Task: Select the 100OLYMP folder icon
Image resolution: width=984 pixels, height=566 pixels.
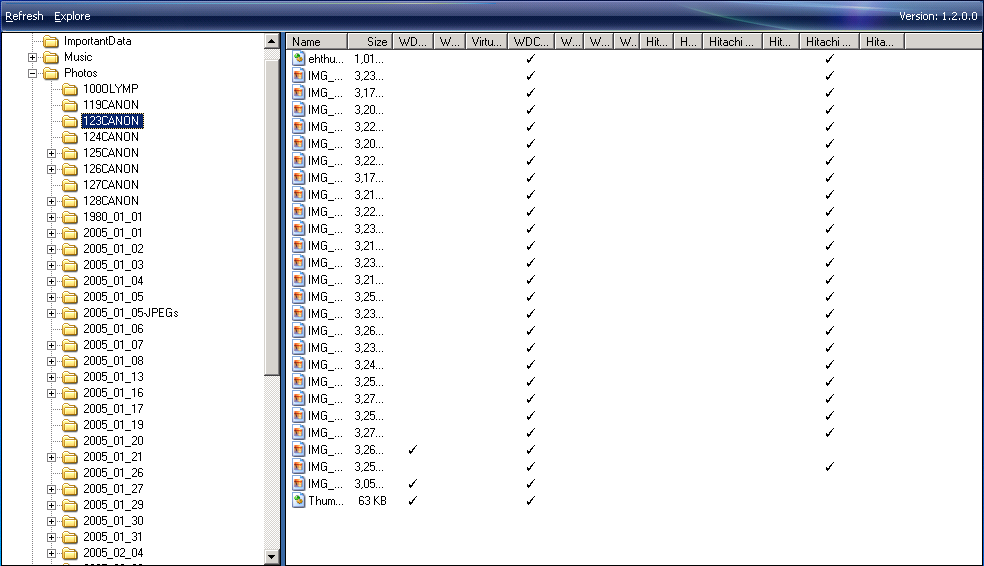Action: tap(70, 89)
